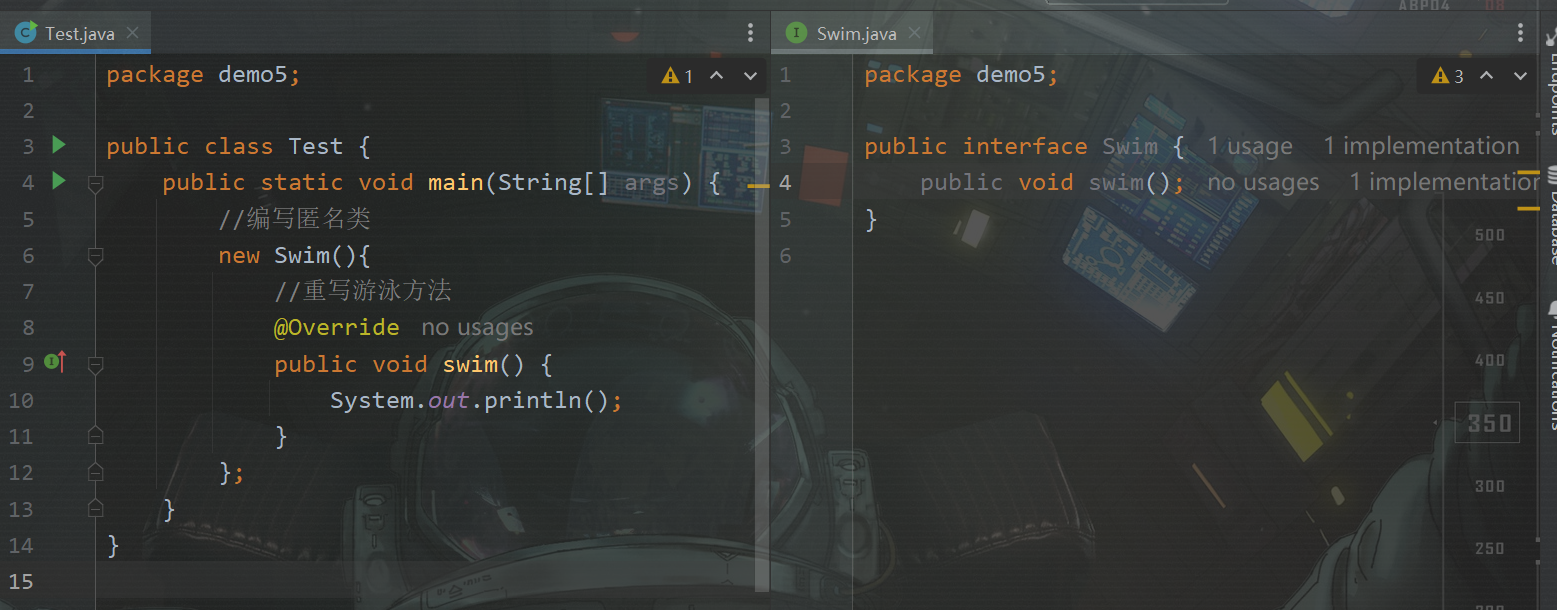Click line number 6 in Swim.java gutter

(x=785, y=255)
